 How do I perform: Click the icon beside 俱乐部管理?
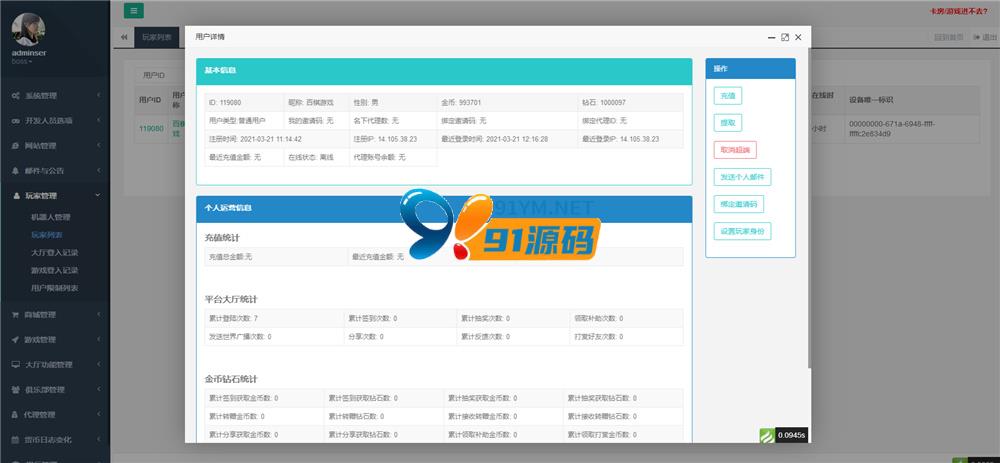16,390
